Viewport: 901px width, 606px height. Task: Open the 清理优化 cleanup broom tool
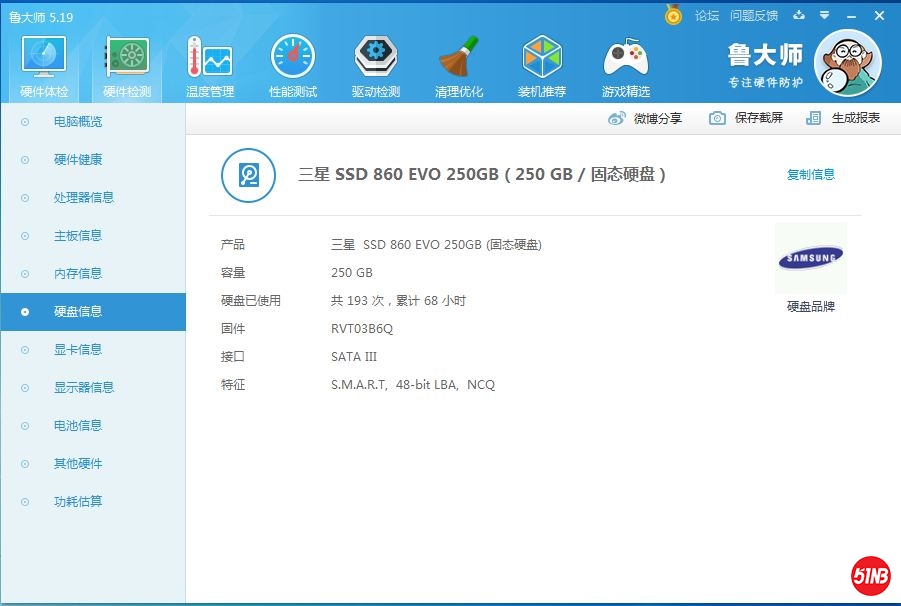click(459, 66)
